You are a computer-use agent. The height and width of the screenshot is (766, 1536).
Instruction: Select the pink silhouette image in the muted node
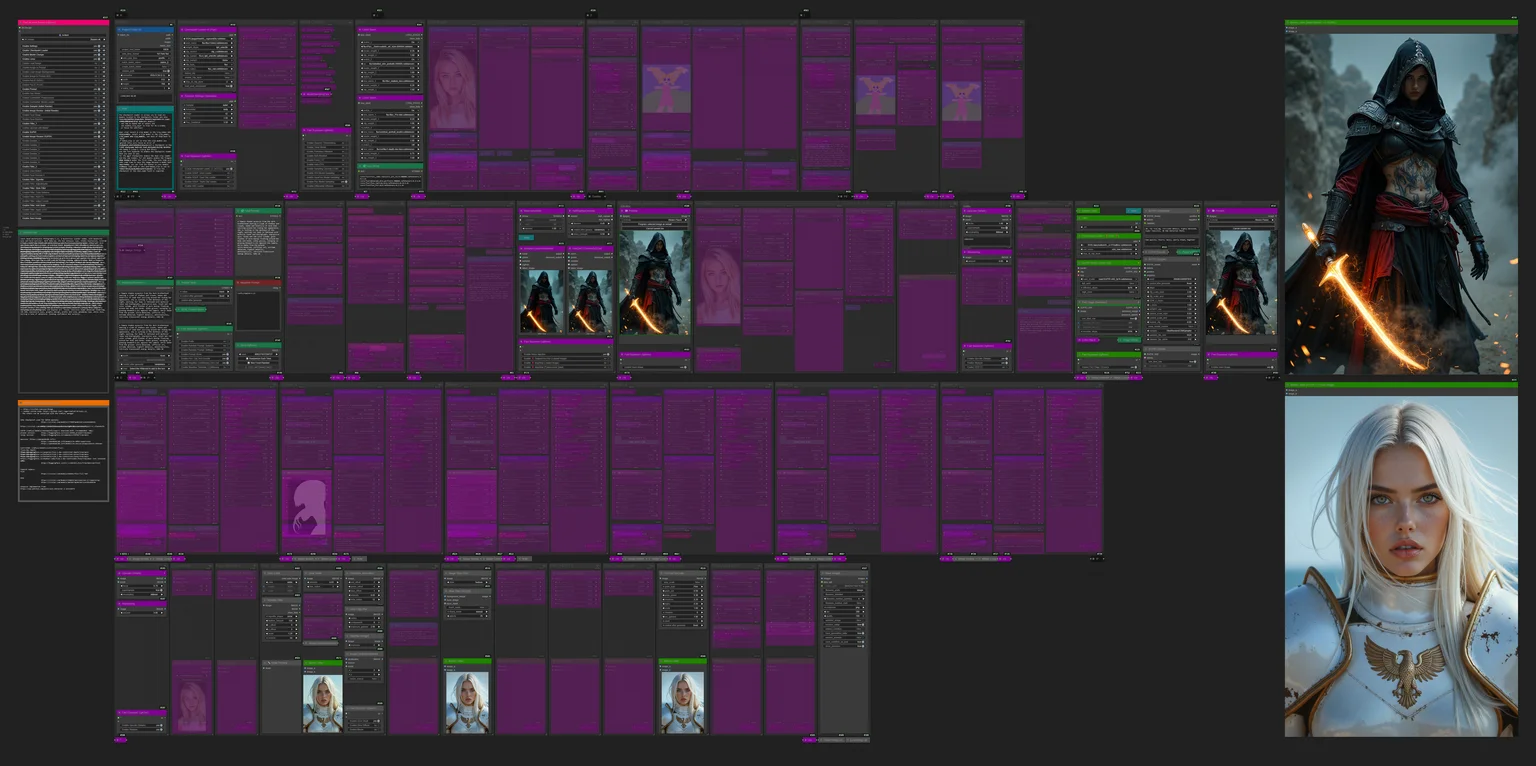pyautogui.click(x=307, y=508)
